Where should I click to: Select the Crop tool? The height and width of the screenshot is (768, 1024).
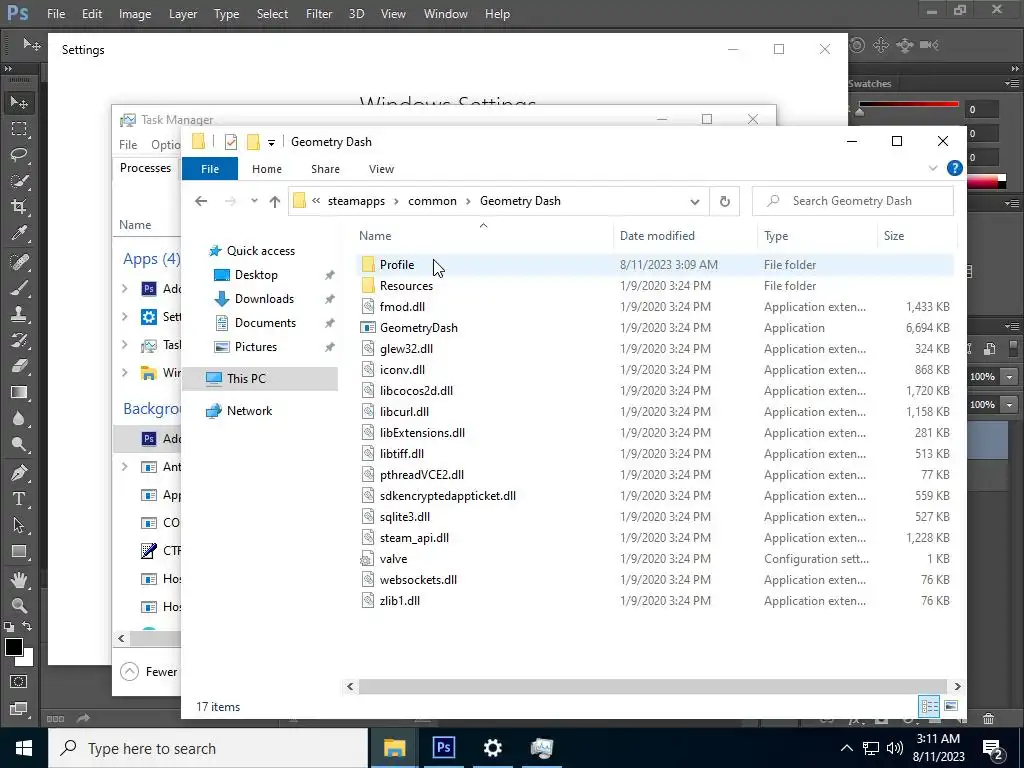pyautogui.click(x=19, y=208)
